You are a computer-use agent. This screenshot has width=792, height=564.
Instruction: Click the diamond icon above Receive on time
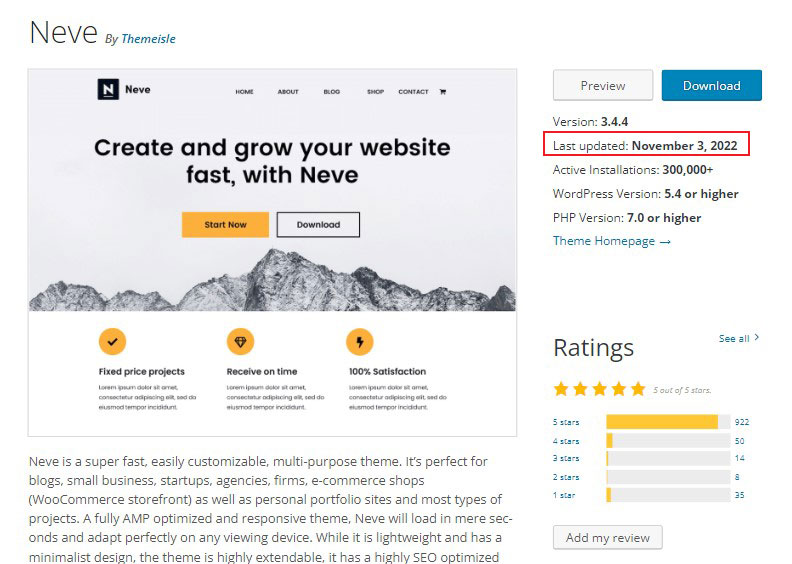[240, 342]
